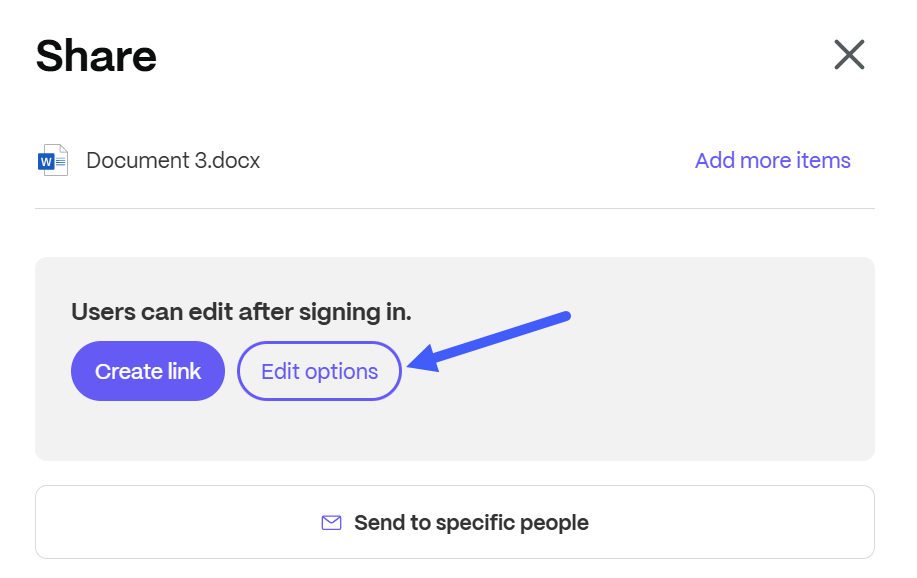The width and height of the screenshot is (917, 578).
Task: Click the envelope icon beside Send
Action: (331, 523)
